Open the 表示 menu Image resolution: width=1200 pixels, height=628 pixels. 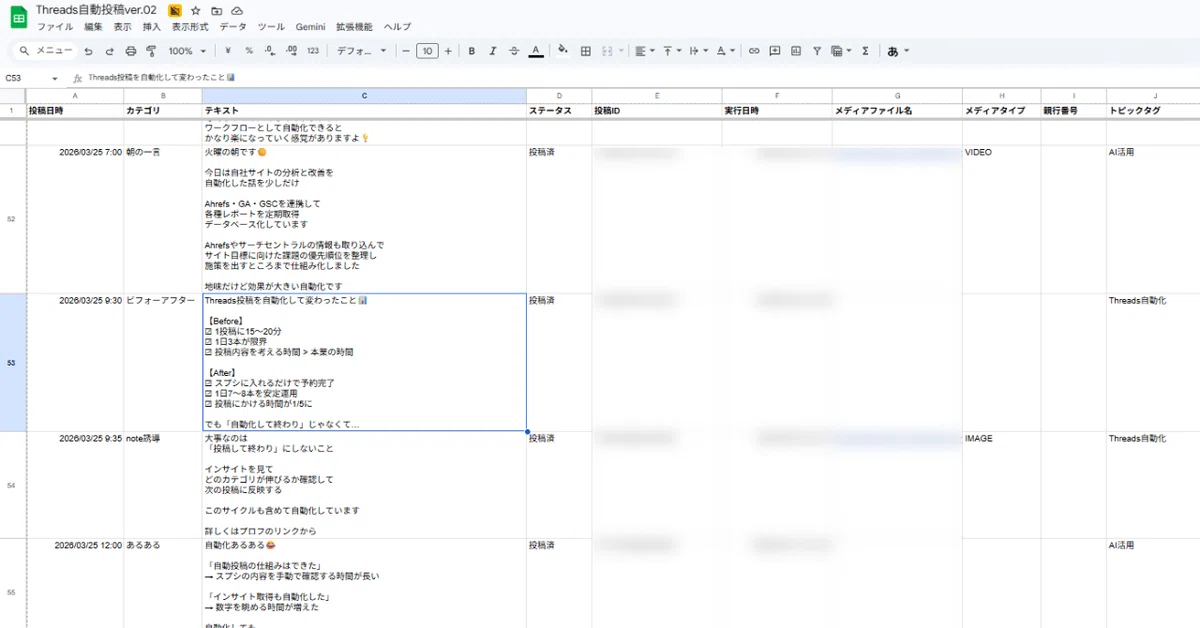122,27
